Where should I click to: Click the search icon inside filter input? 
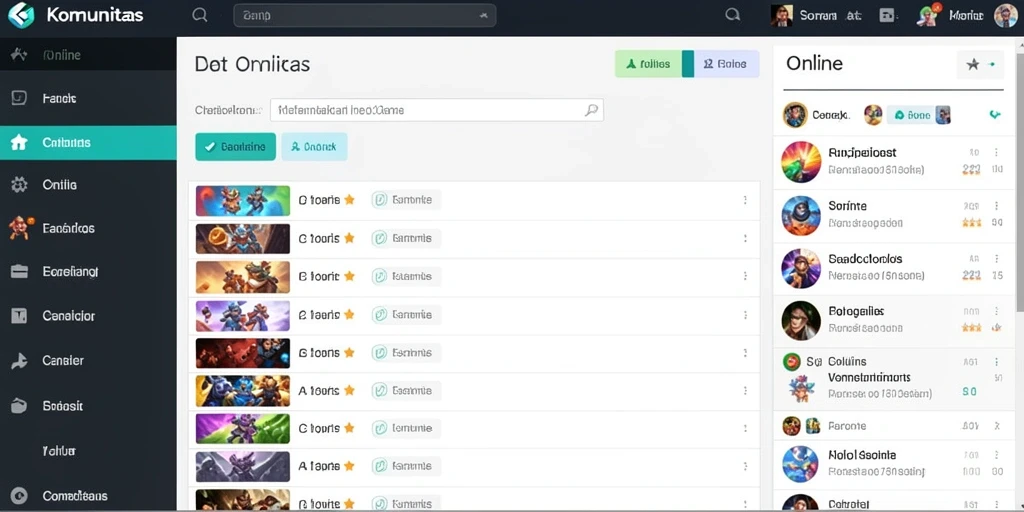[x=591, y=110]
